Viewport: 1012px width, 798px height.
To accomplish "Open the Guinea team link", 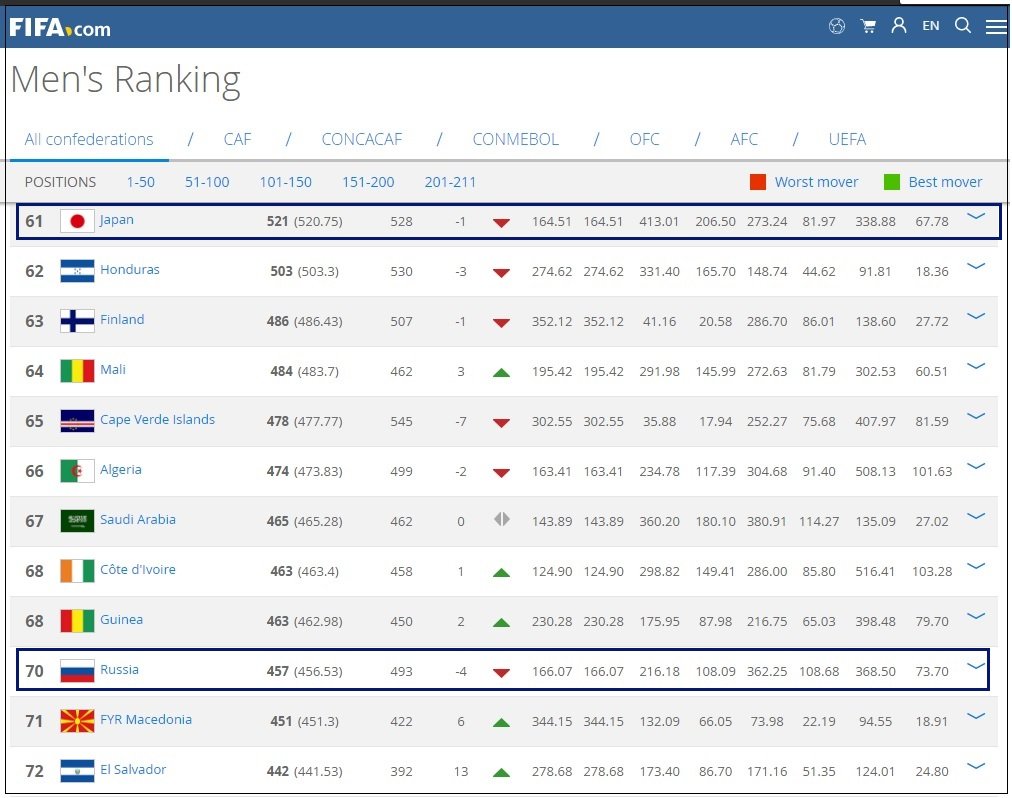I will click(121, 619).
